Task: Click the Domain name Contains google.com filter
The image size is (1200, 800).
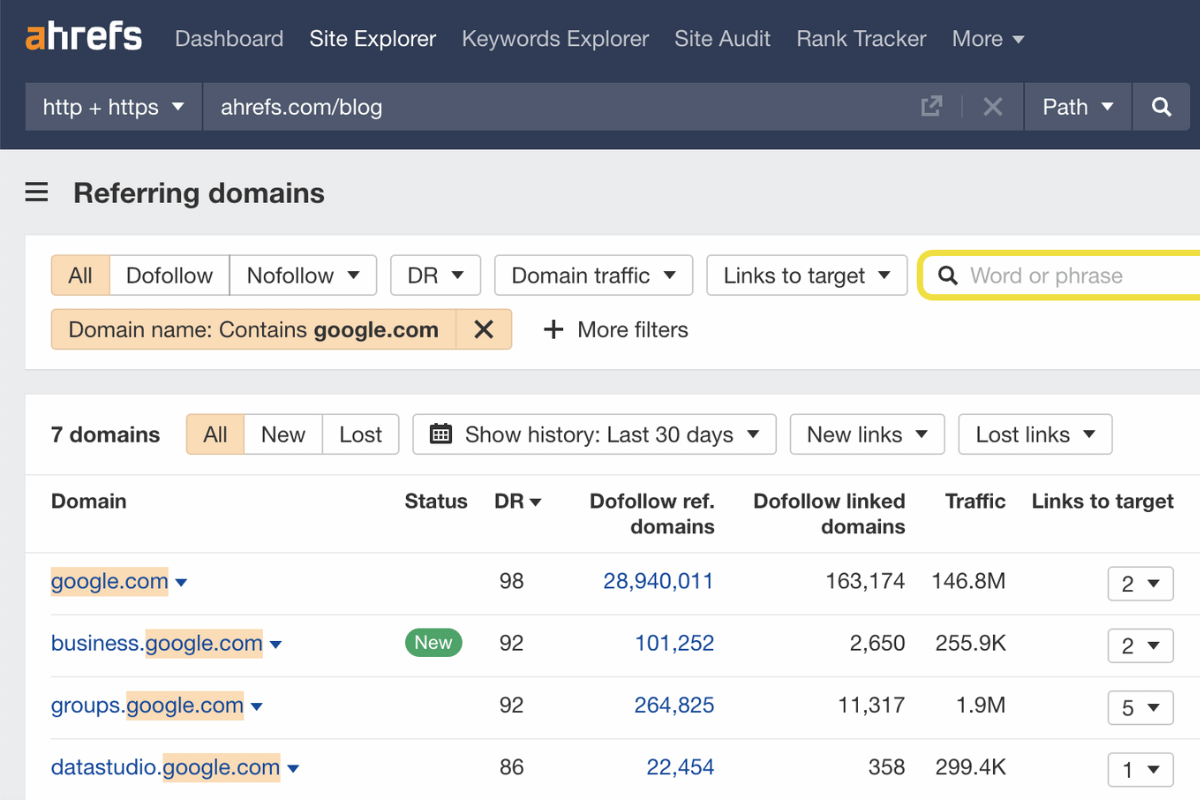Action: click(254, 329)
